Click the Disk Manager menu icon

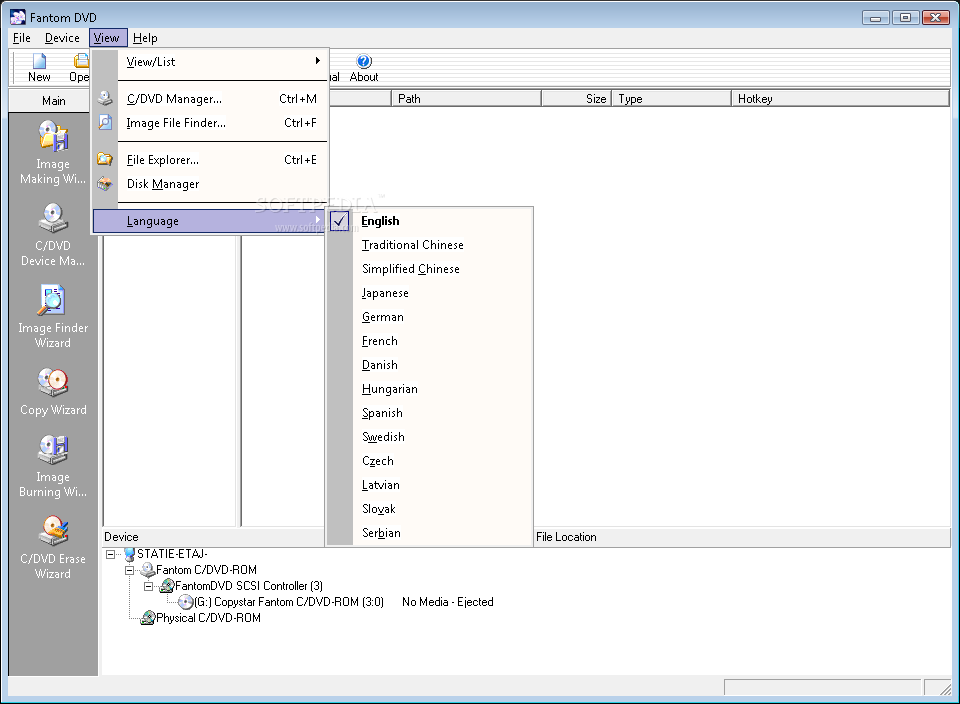point(105,184)
